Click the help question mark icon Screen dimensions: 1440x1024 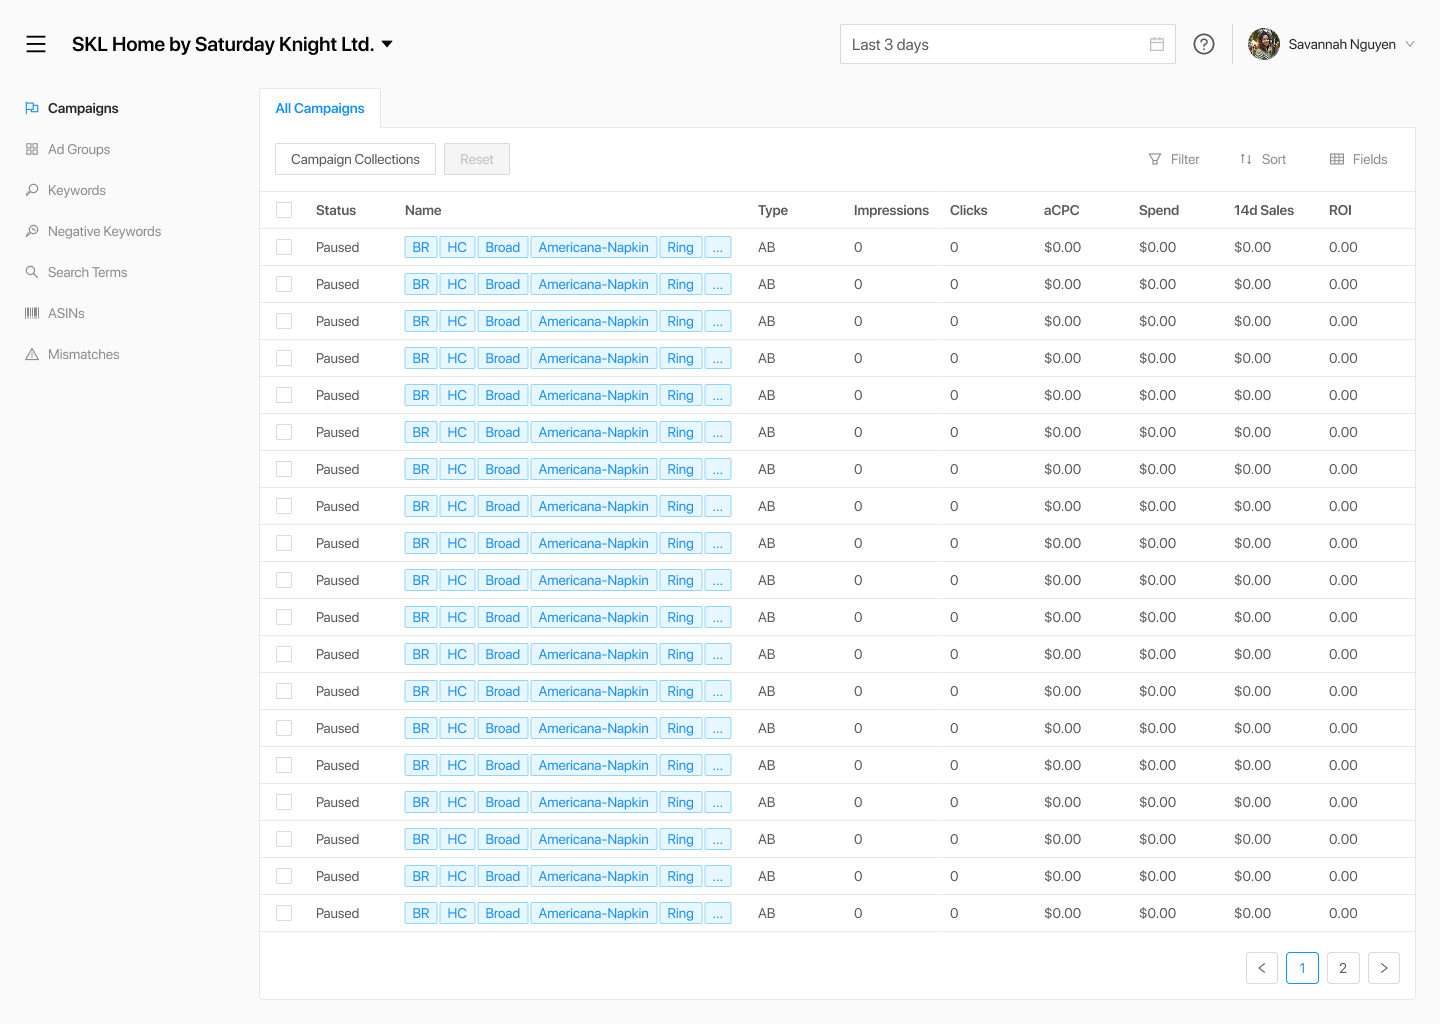(x=1204, y=44)
